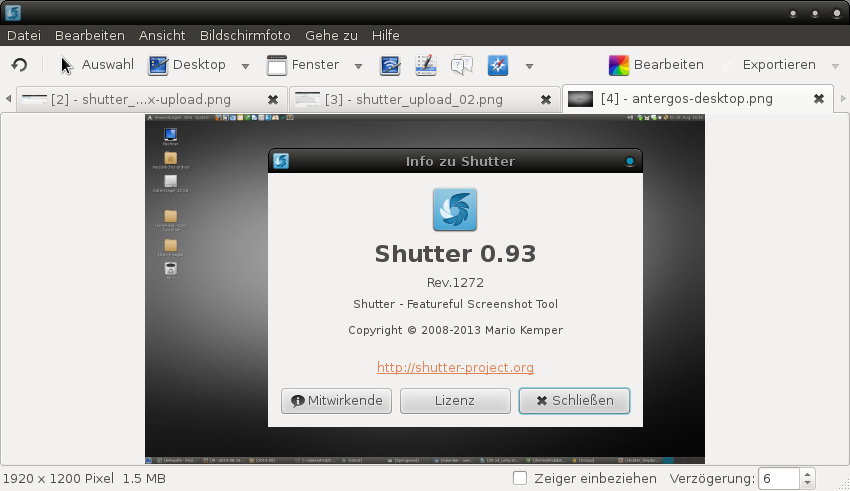This screenshot has width=850, height=491.
Task: Open the Gehe zu menu
Action: click(331, 35)
